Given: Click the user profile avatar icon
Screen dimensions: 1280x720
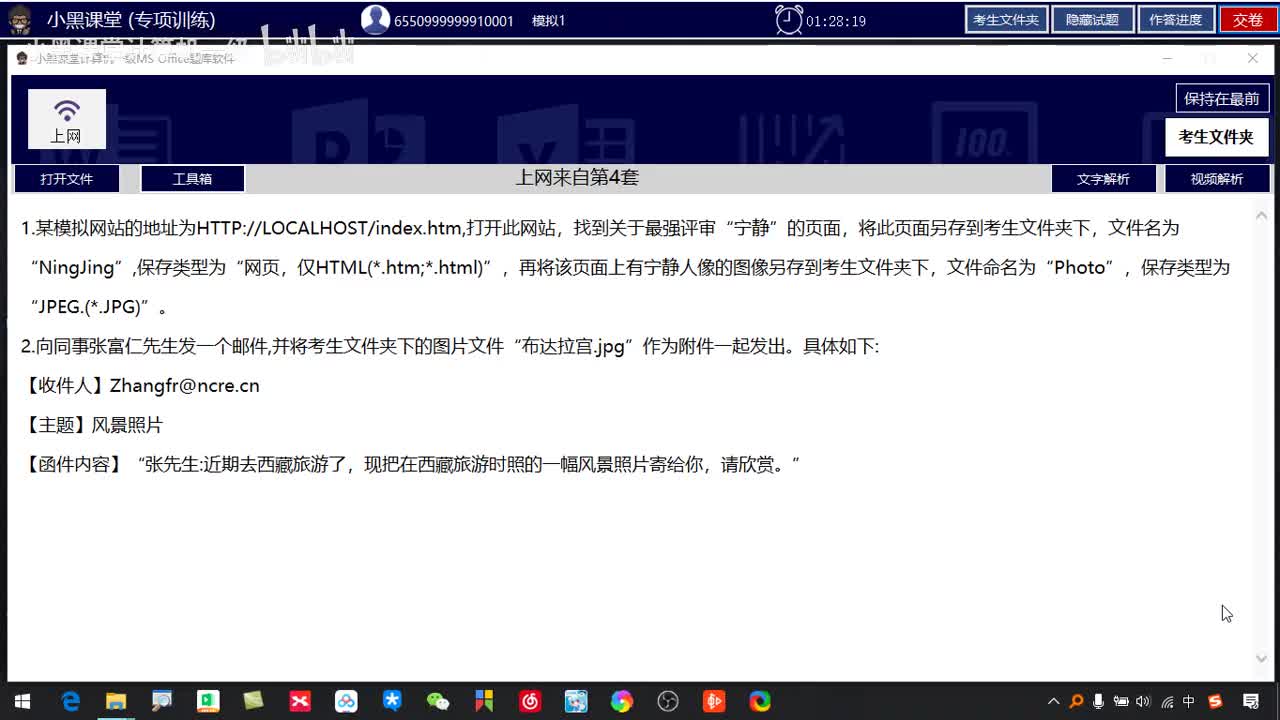Looking at the screenshot, I should pyautogui.click(x=375, y=19).
